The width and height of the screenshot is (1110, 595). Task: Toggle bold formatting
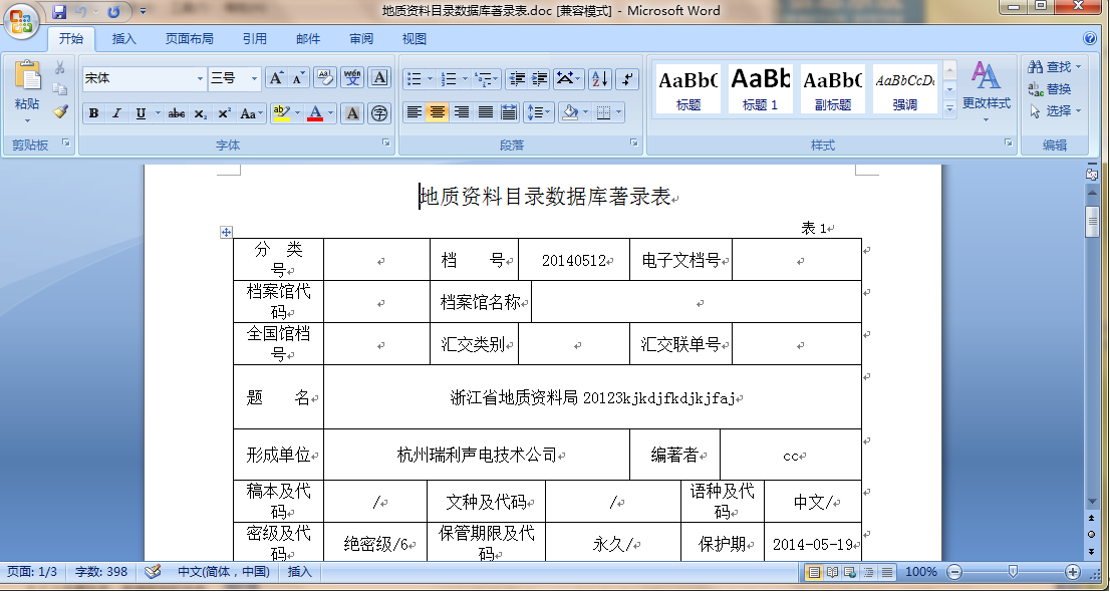point(93,113)
